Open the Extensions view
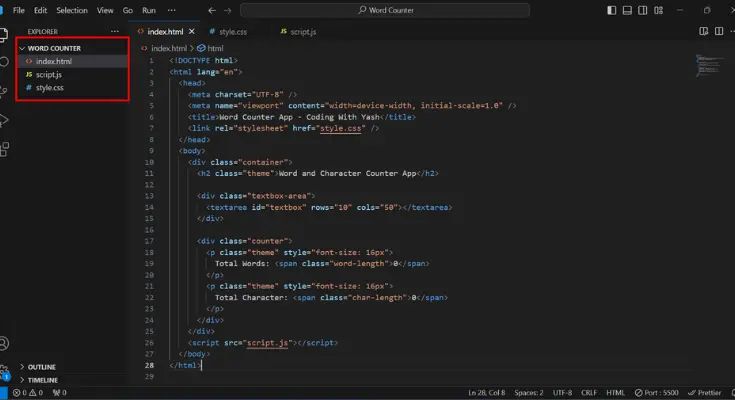The height and width of the screenshot is (400, 735). pos(4,149)
